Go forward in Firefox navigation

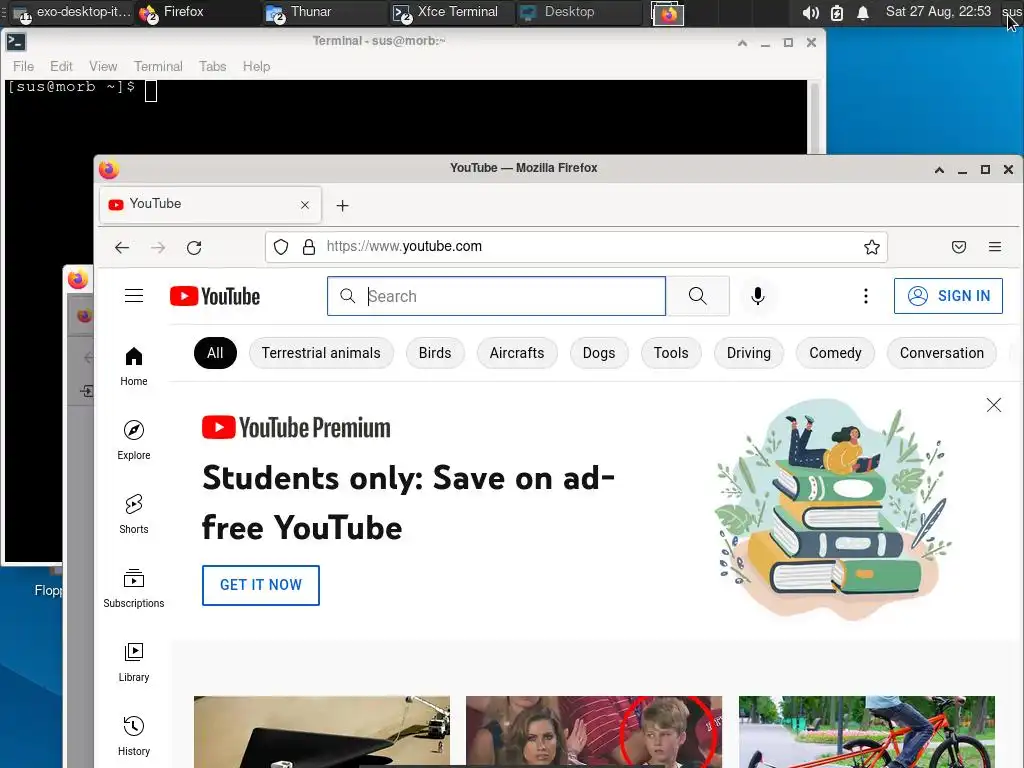pos(158,248)
